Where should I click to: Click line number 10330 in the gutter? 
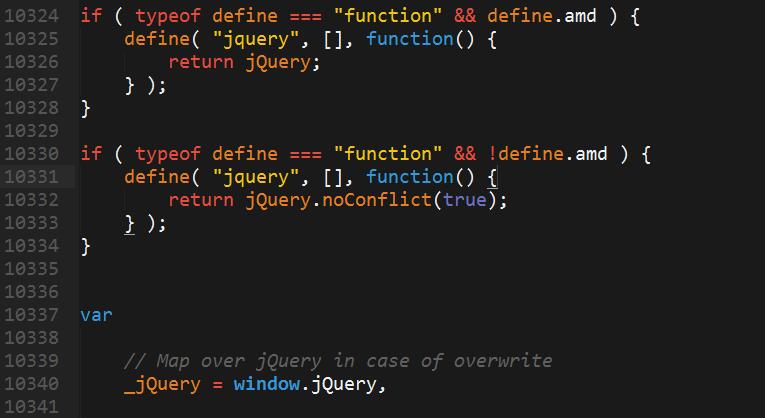coord(32,154)
